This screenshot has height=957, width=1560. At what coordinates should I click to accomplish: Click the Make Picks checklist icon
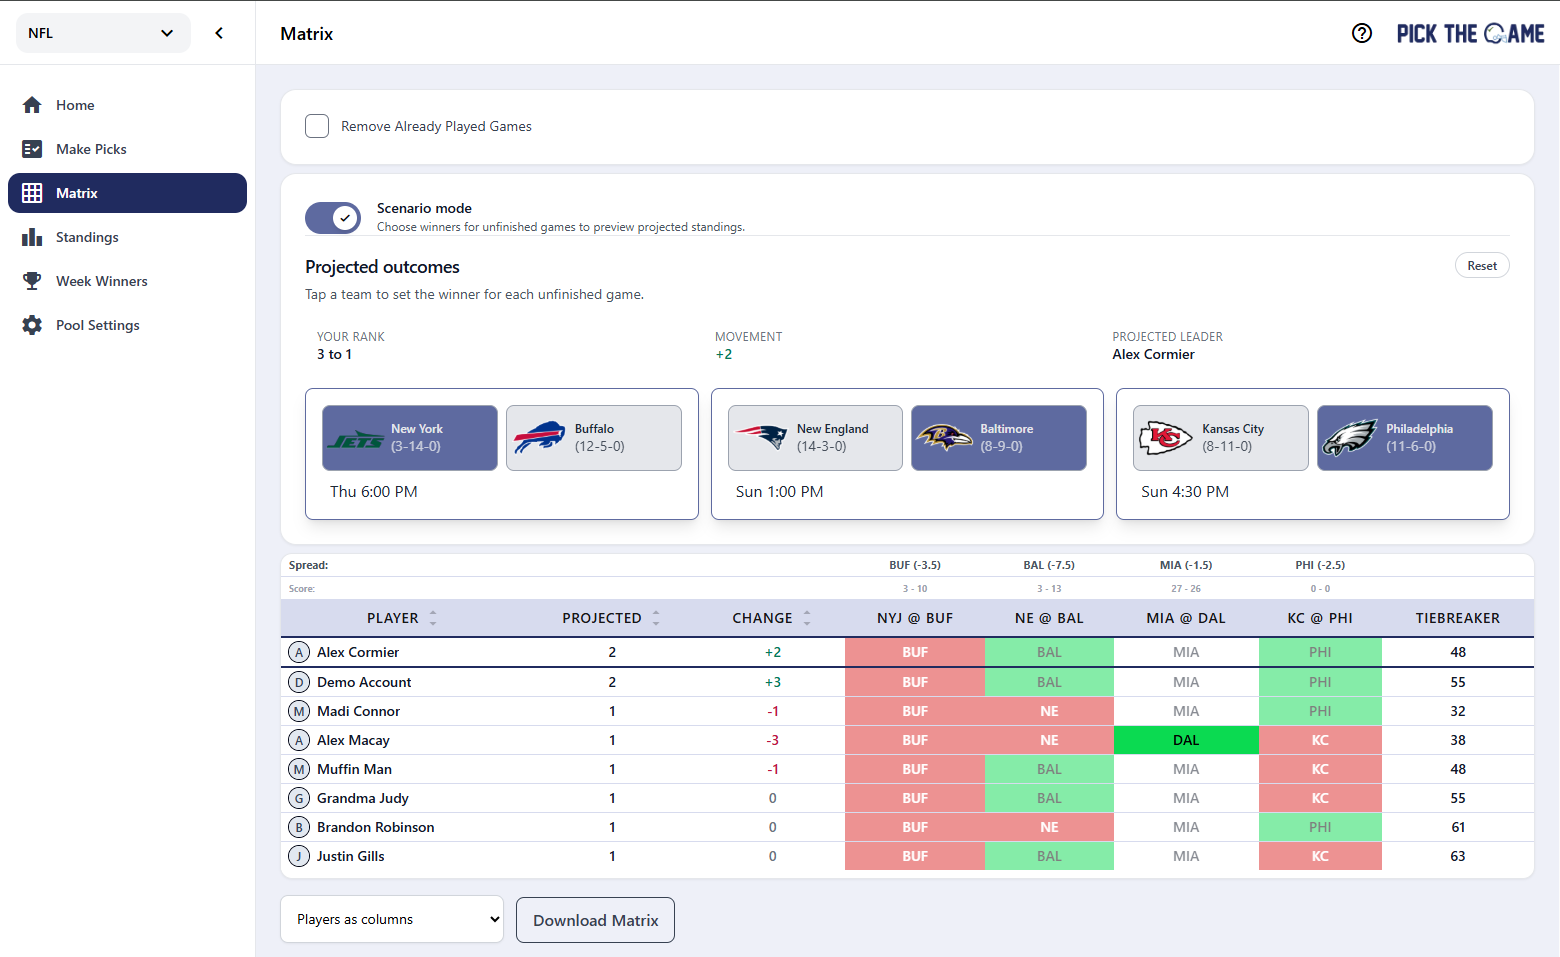pos(32,149)
